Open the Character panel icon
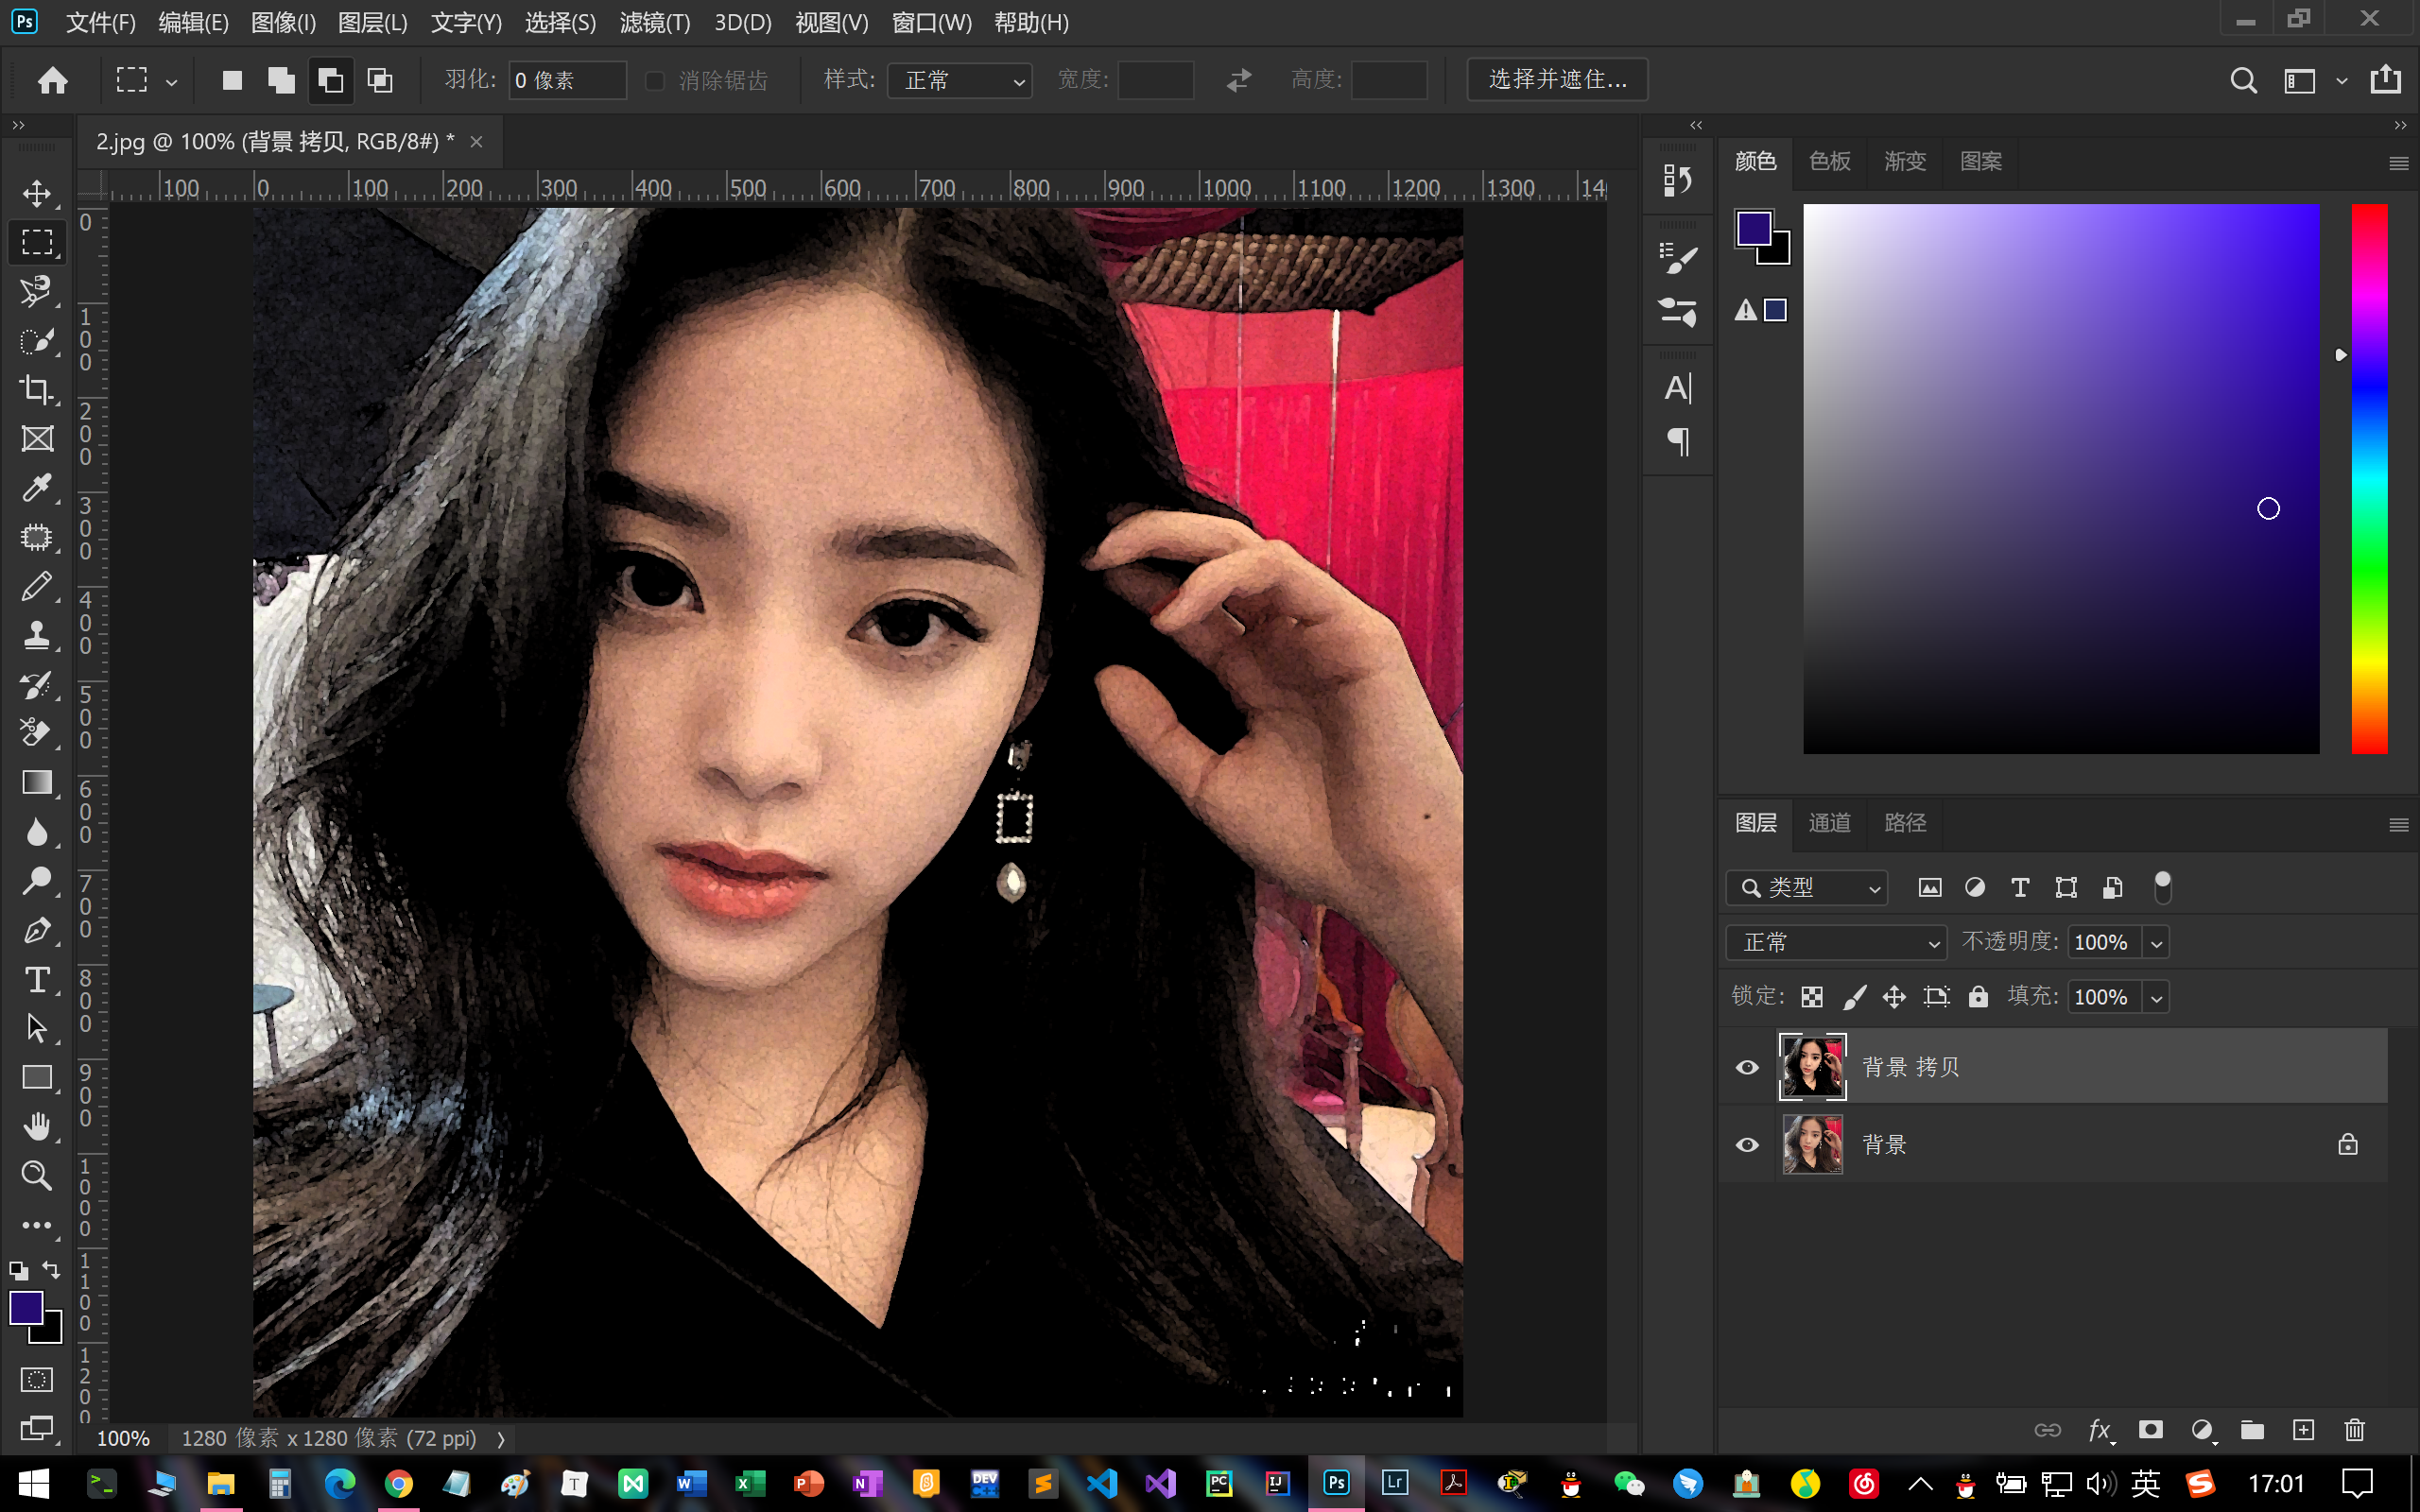This screenshot has width=2420, height=1512. [1677, 388]
